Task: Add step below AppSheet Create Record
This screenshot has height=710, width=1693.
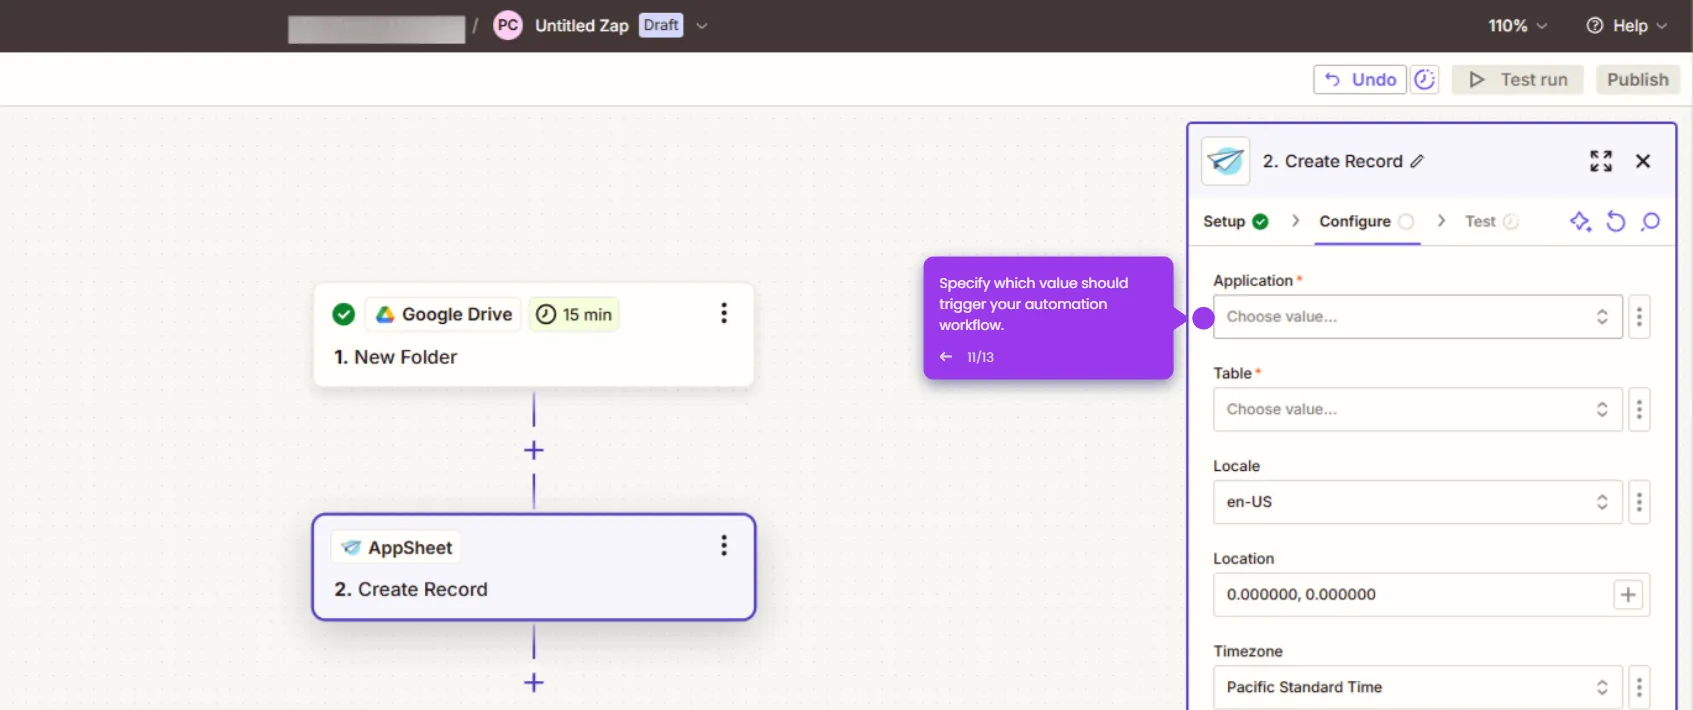Action: (534, 683)
